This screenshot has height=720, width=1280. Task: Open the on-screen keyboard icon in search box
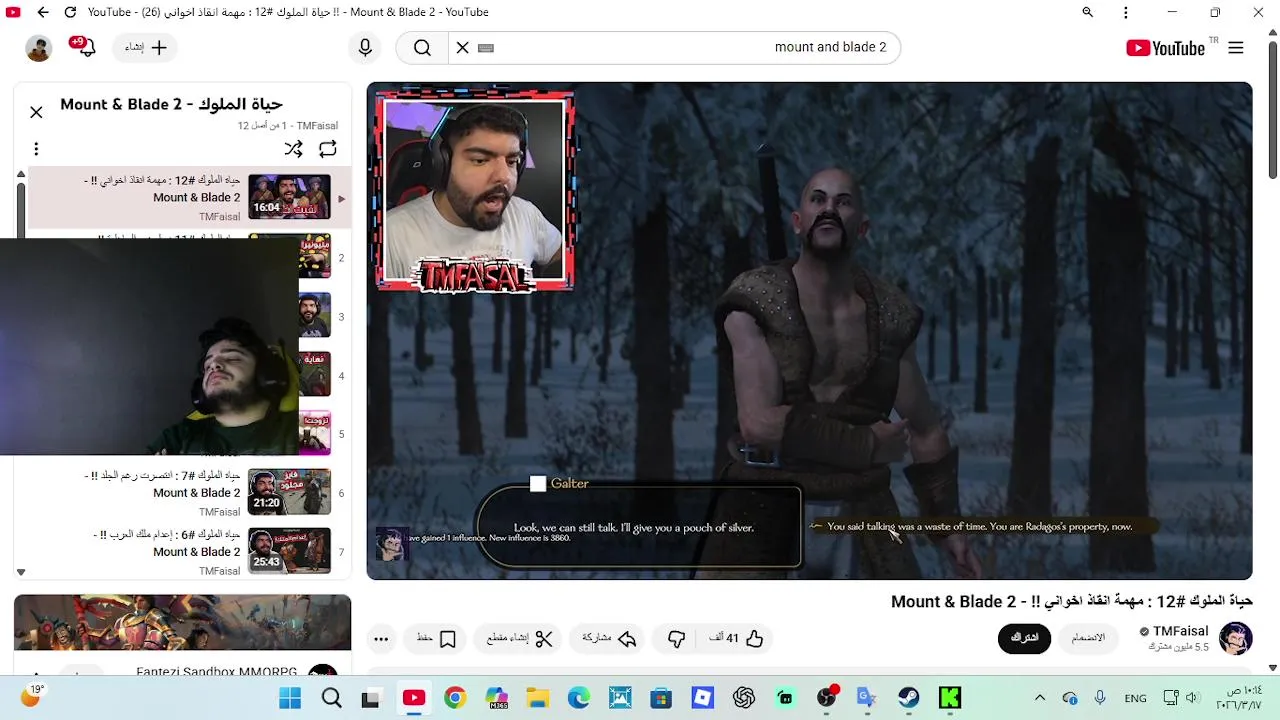[486, 47]
